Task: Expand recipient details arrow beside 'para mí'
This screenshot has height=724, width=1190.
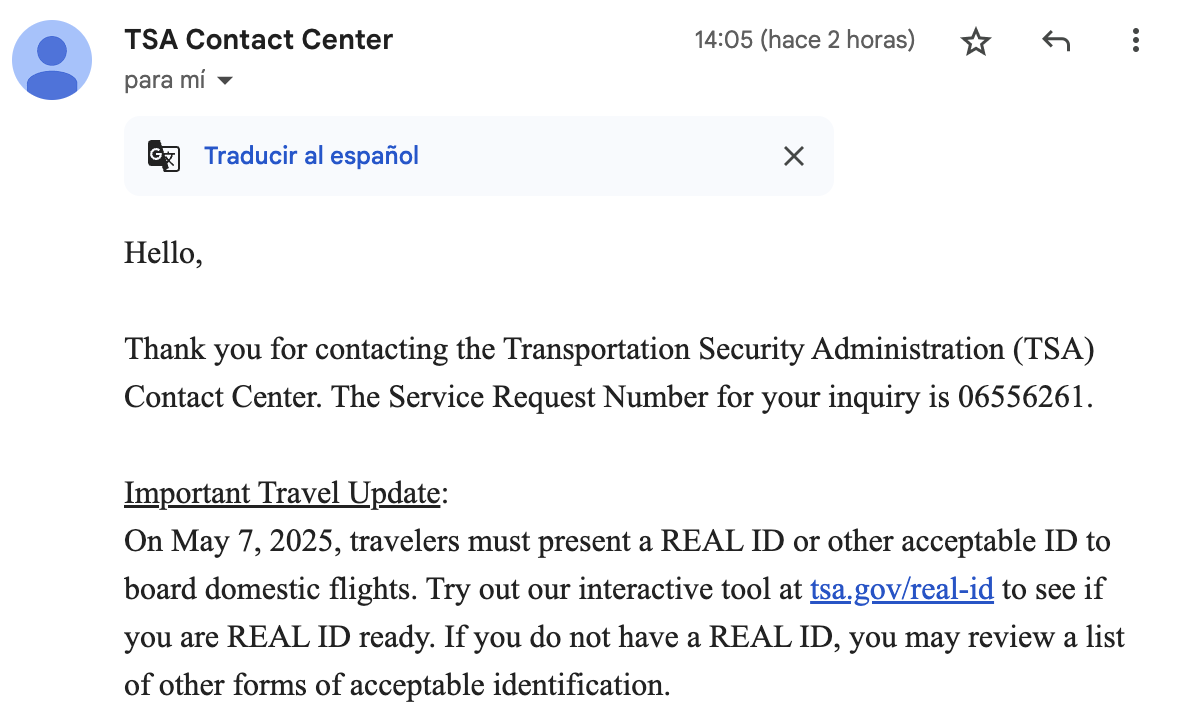Action: 225,80
